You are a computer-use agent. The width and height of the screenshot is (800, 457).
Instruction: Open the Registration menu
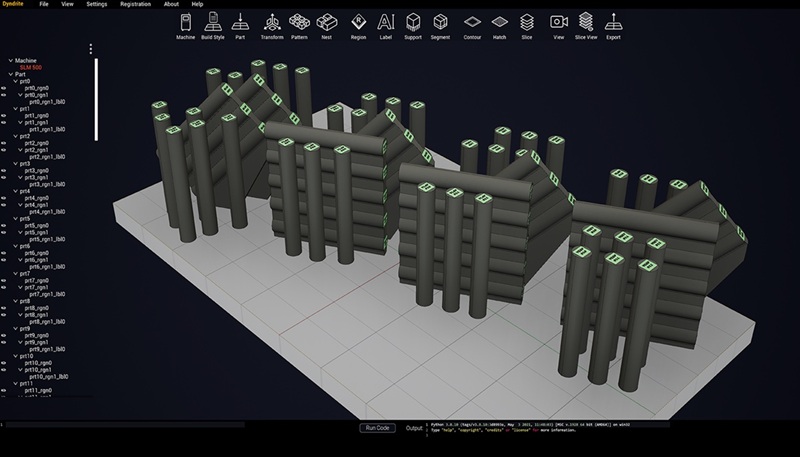135,4
